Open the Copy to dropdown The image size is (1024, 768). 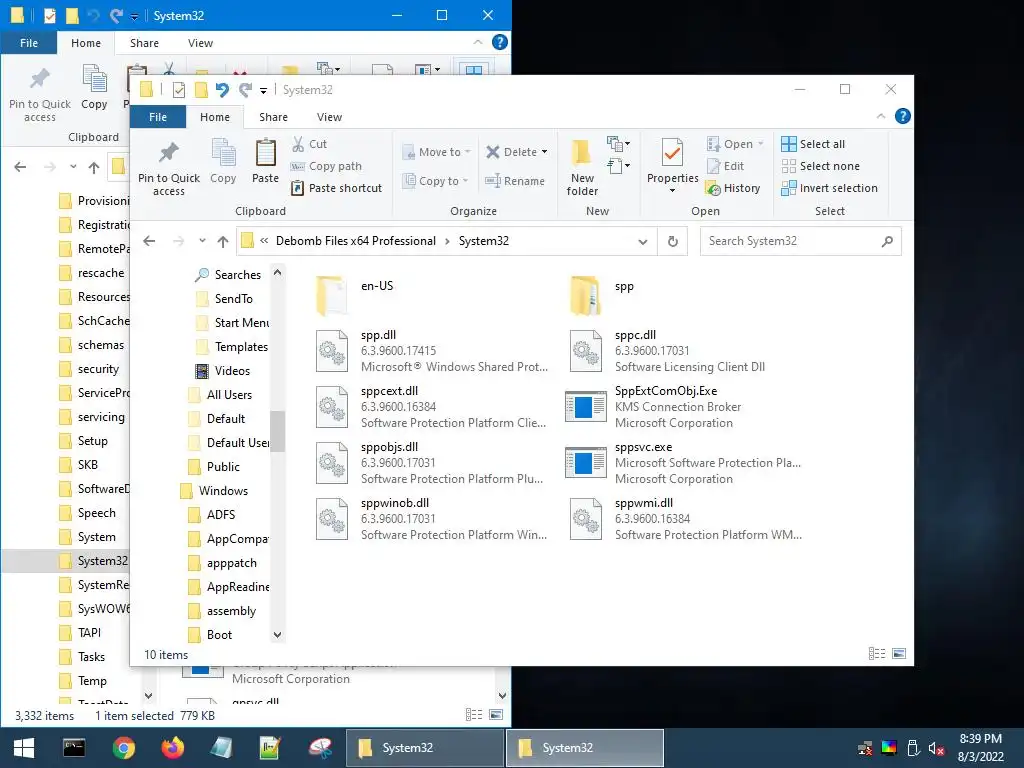click(x=435, y=181)
